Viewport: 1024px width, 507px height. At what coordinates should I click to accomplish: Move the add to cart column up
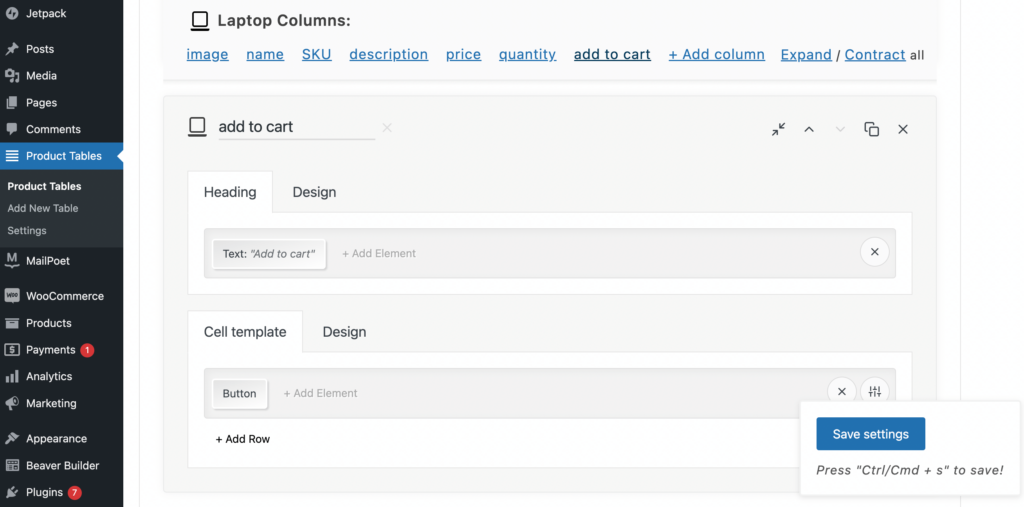[x=809, y=129]
